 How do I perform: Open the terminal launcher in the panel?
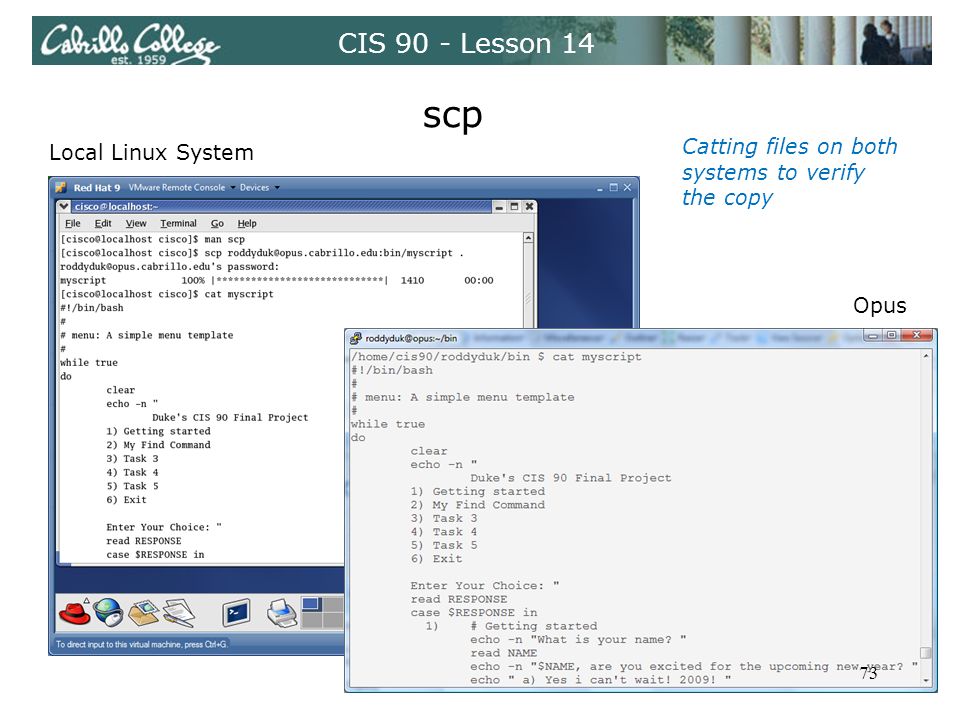(x=236, y=612)
